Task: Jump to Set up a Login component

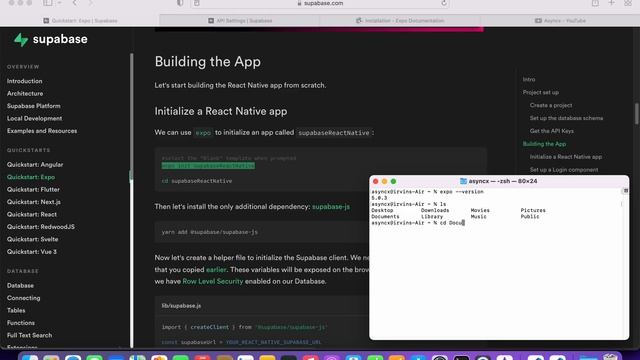Action: (564, 170)
